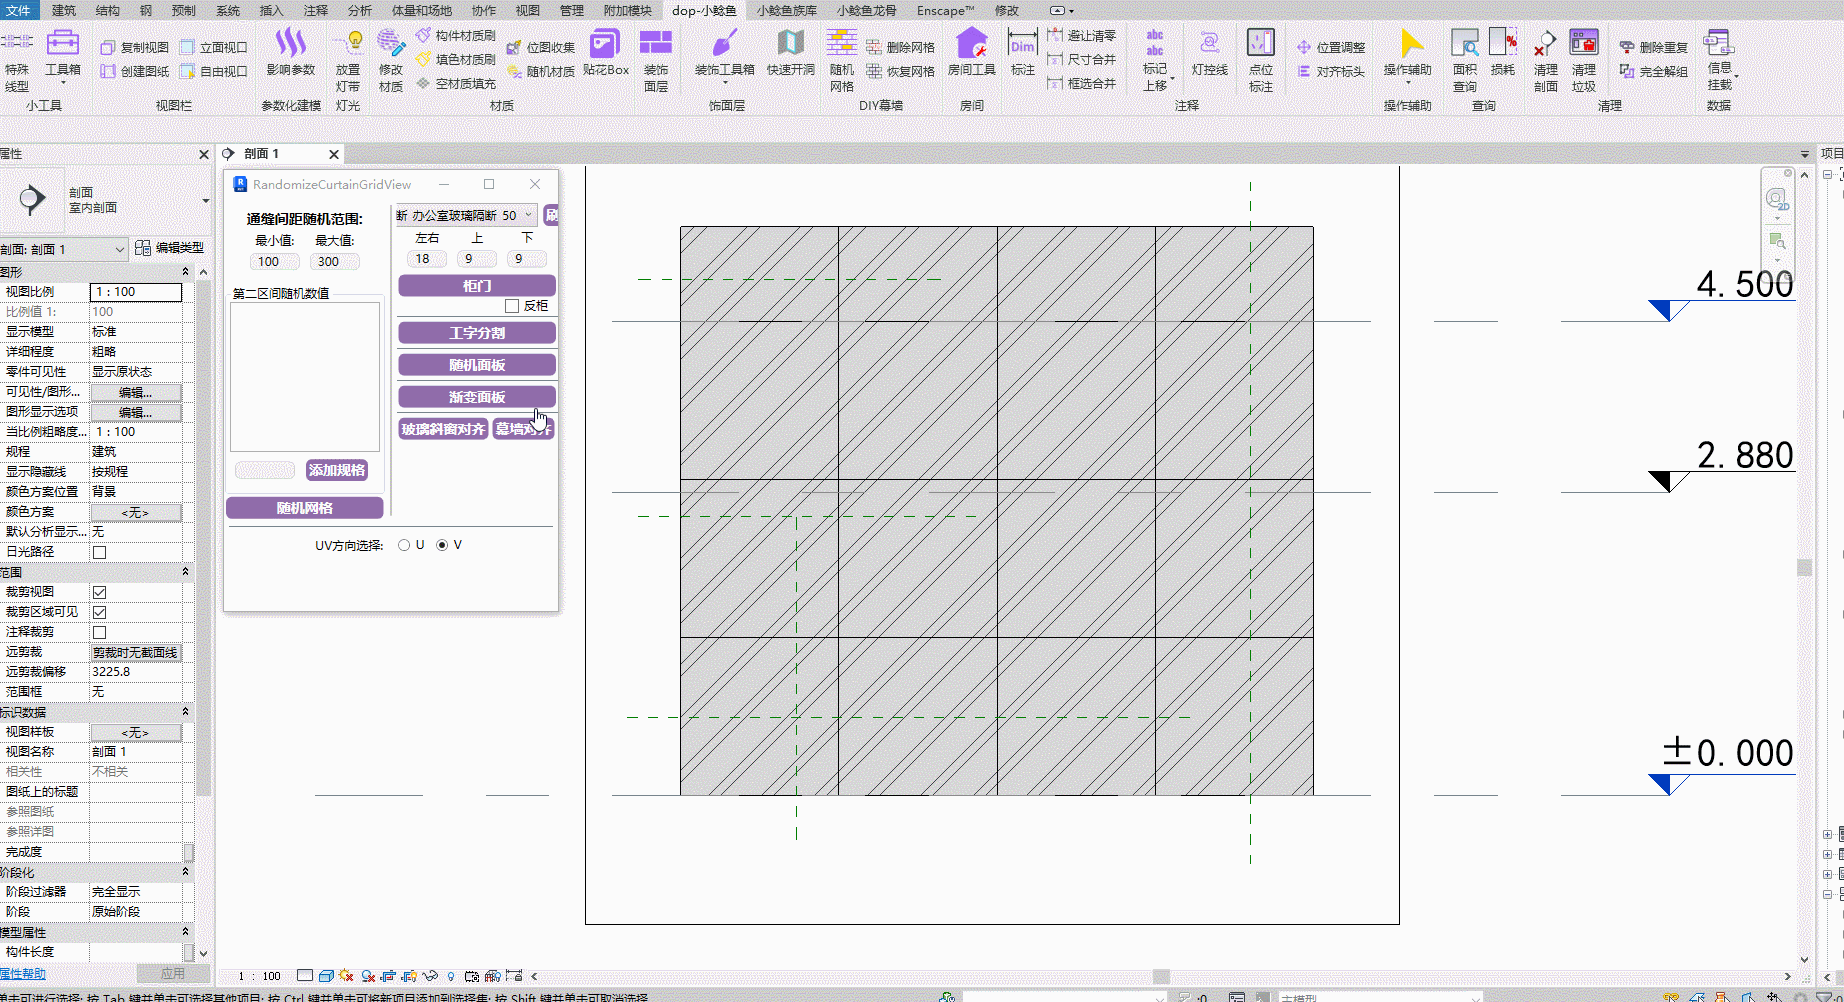Collapse the 范围 properties section

pyautogui.click(x=185, y=572)
